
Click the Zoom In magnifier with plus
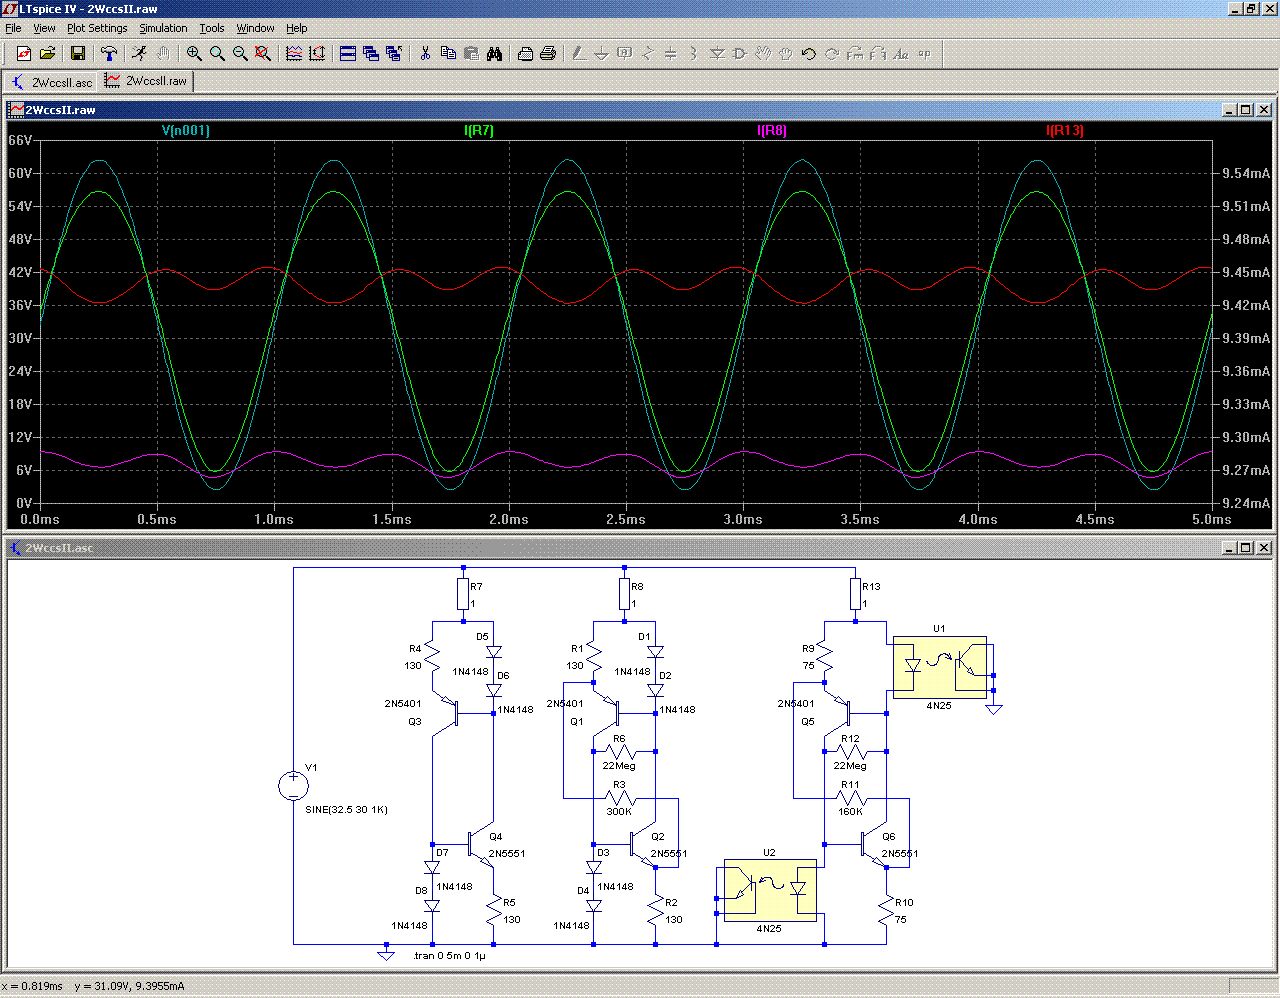click(x=194, y=54)
